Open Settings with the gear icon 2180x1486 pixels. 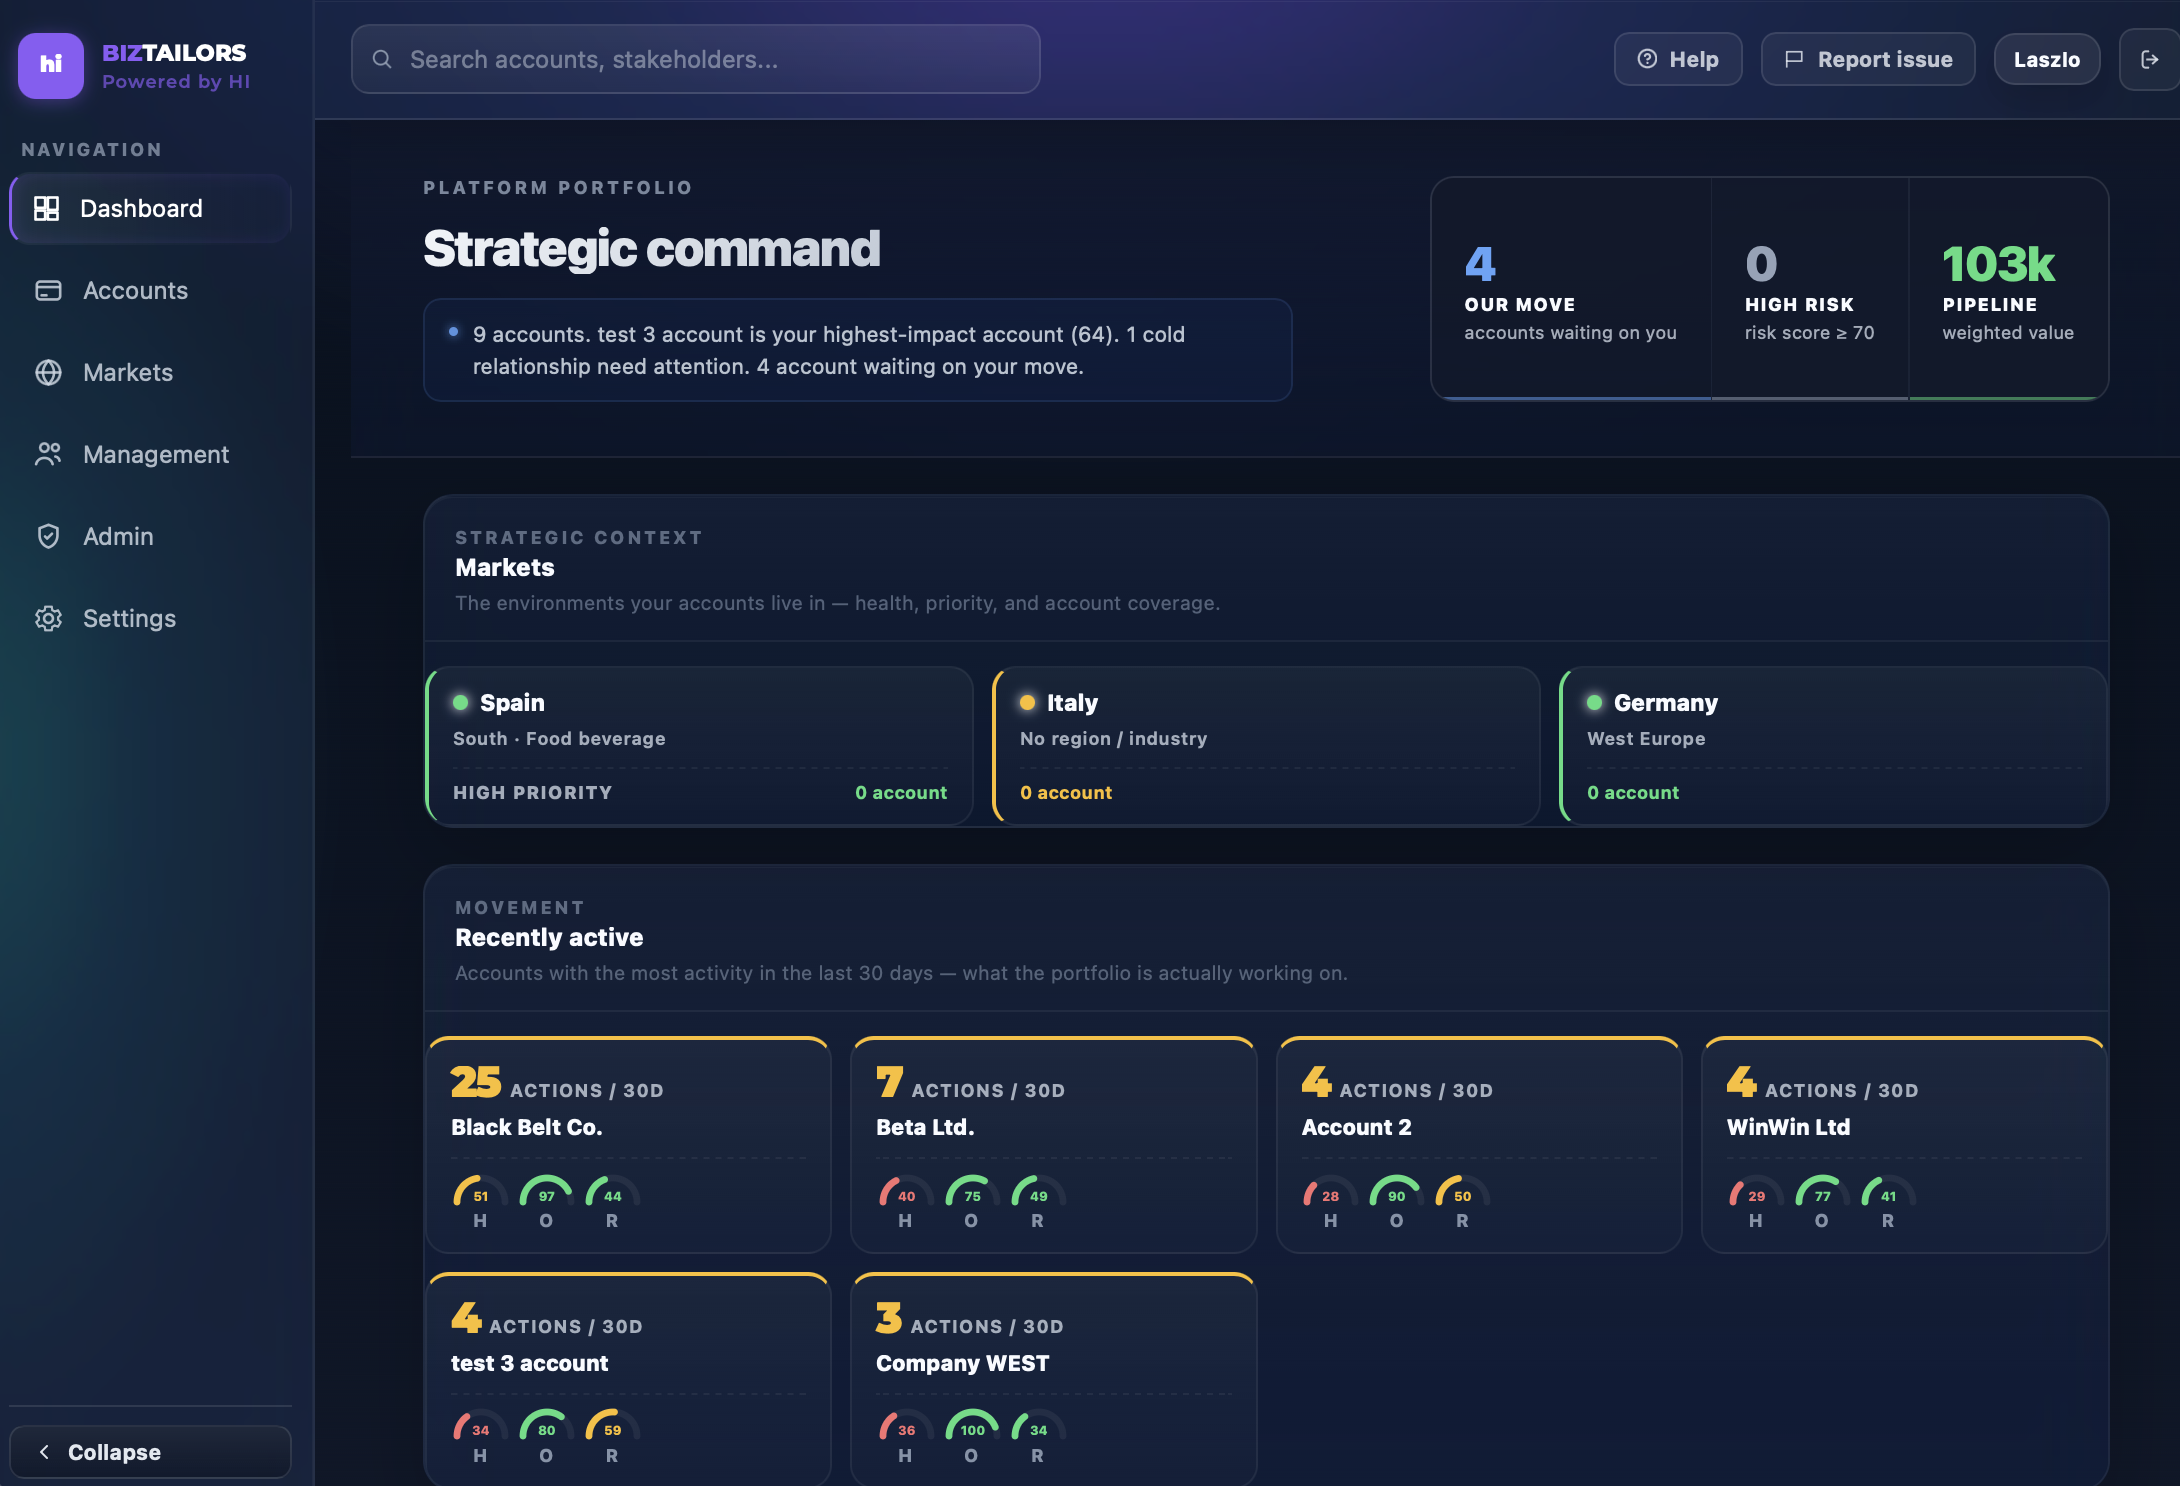click(x=49, y=618)
